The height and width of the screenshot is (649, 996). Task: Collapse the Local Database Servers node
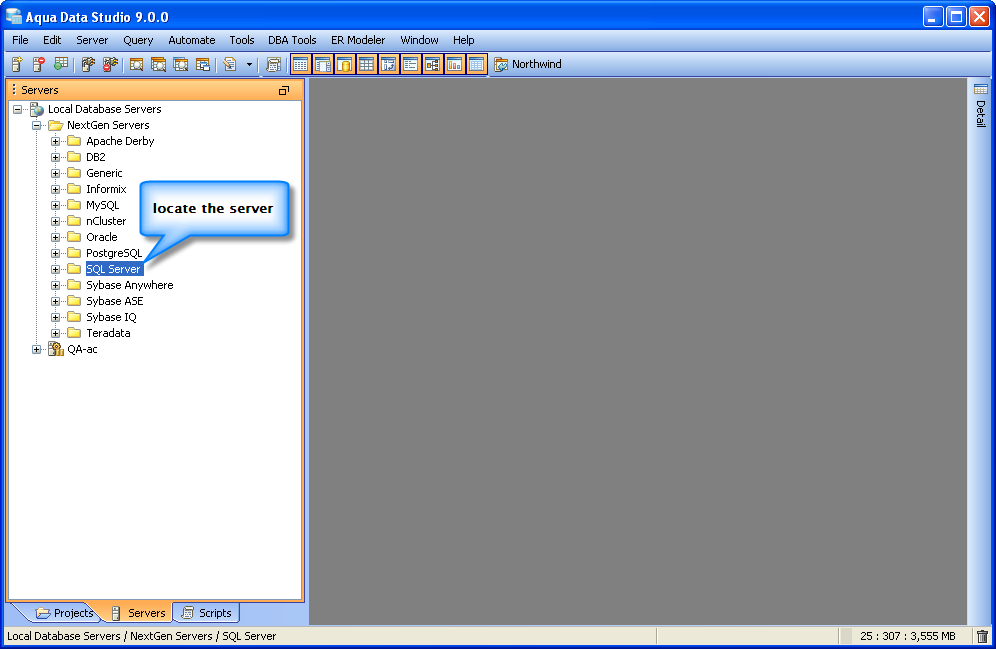click(18, 109)
